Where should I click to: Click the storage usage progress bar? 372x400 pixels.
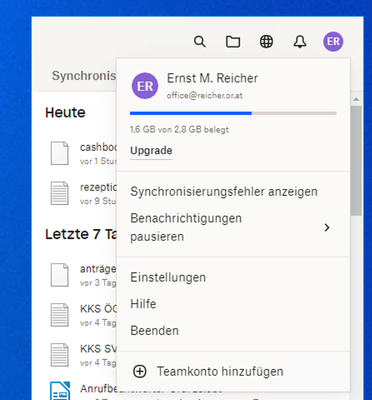coord(233,113)
